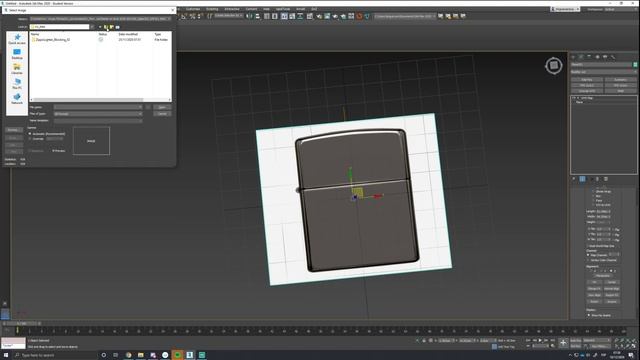
Task: Pin the modifier stack
Action: (x=573, y=179)
